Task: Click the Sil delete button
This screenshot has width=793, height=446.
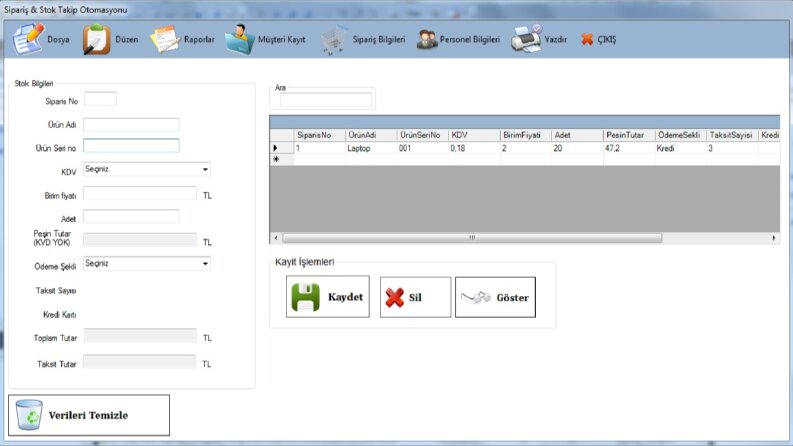Action: 415,297
